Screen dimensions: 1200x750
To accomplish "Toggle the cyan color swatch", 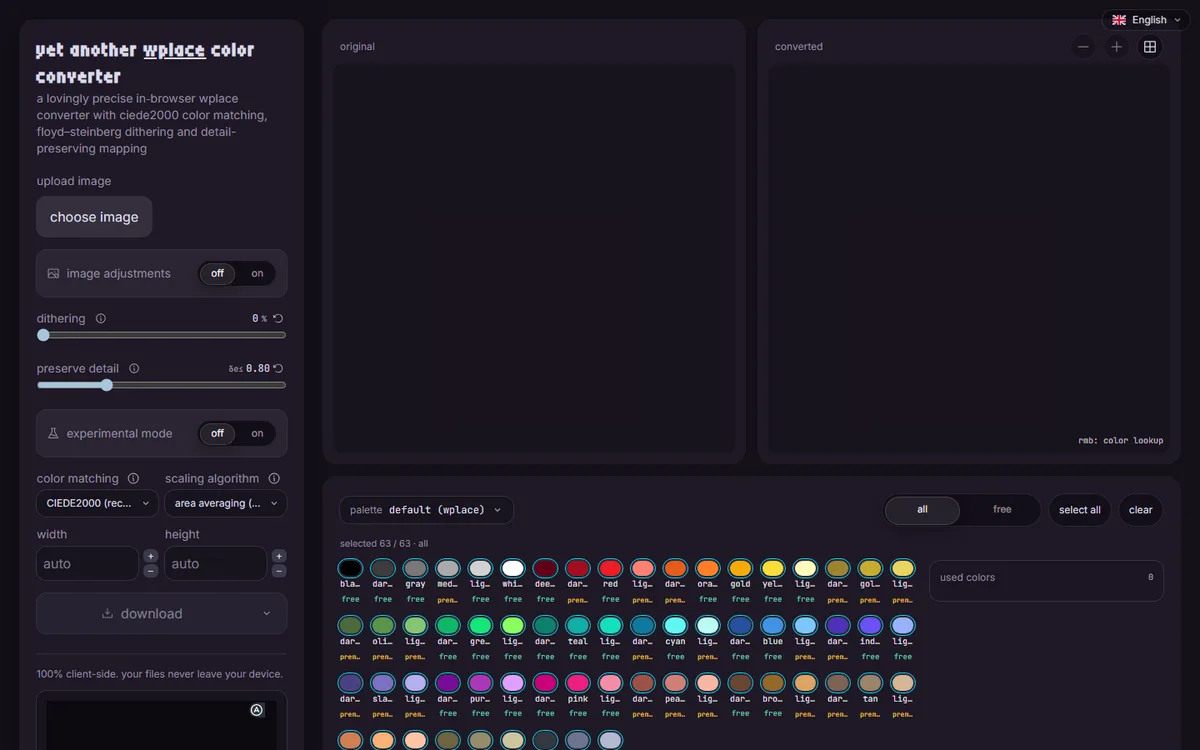I will [675, 625].
